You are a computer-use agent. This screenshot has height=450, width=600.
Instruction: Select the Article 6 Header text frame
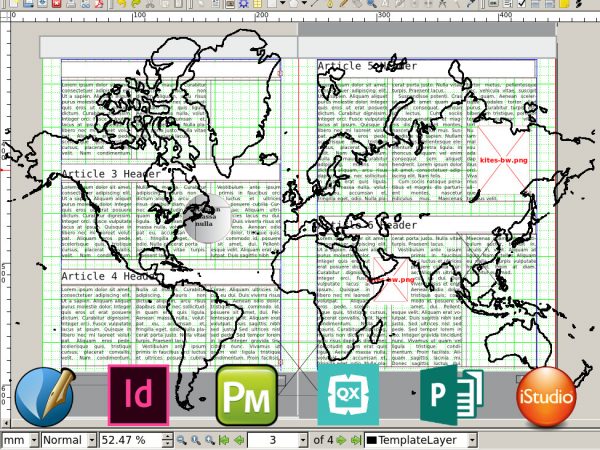(426, 225)
